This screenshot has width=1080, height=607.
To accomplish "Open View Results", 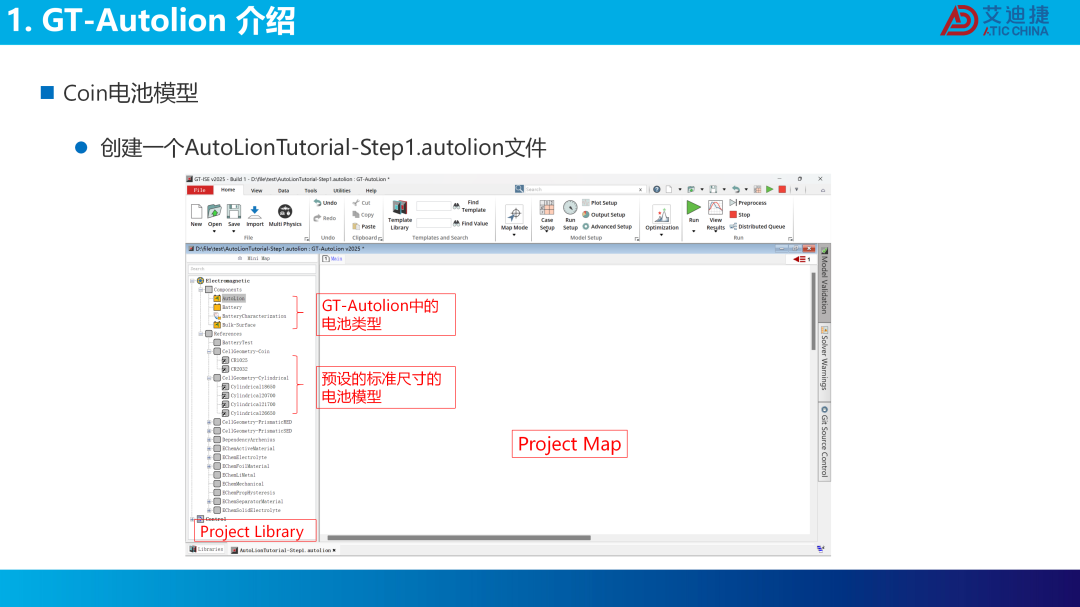I will (716, 215).
